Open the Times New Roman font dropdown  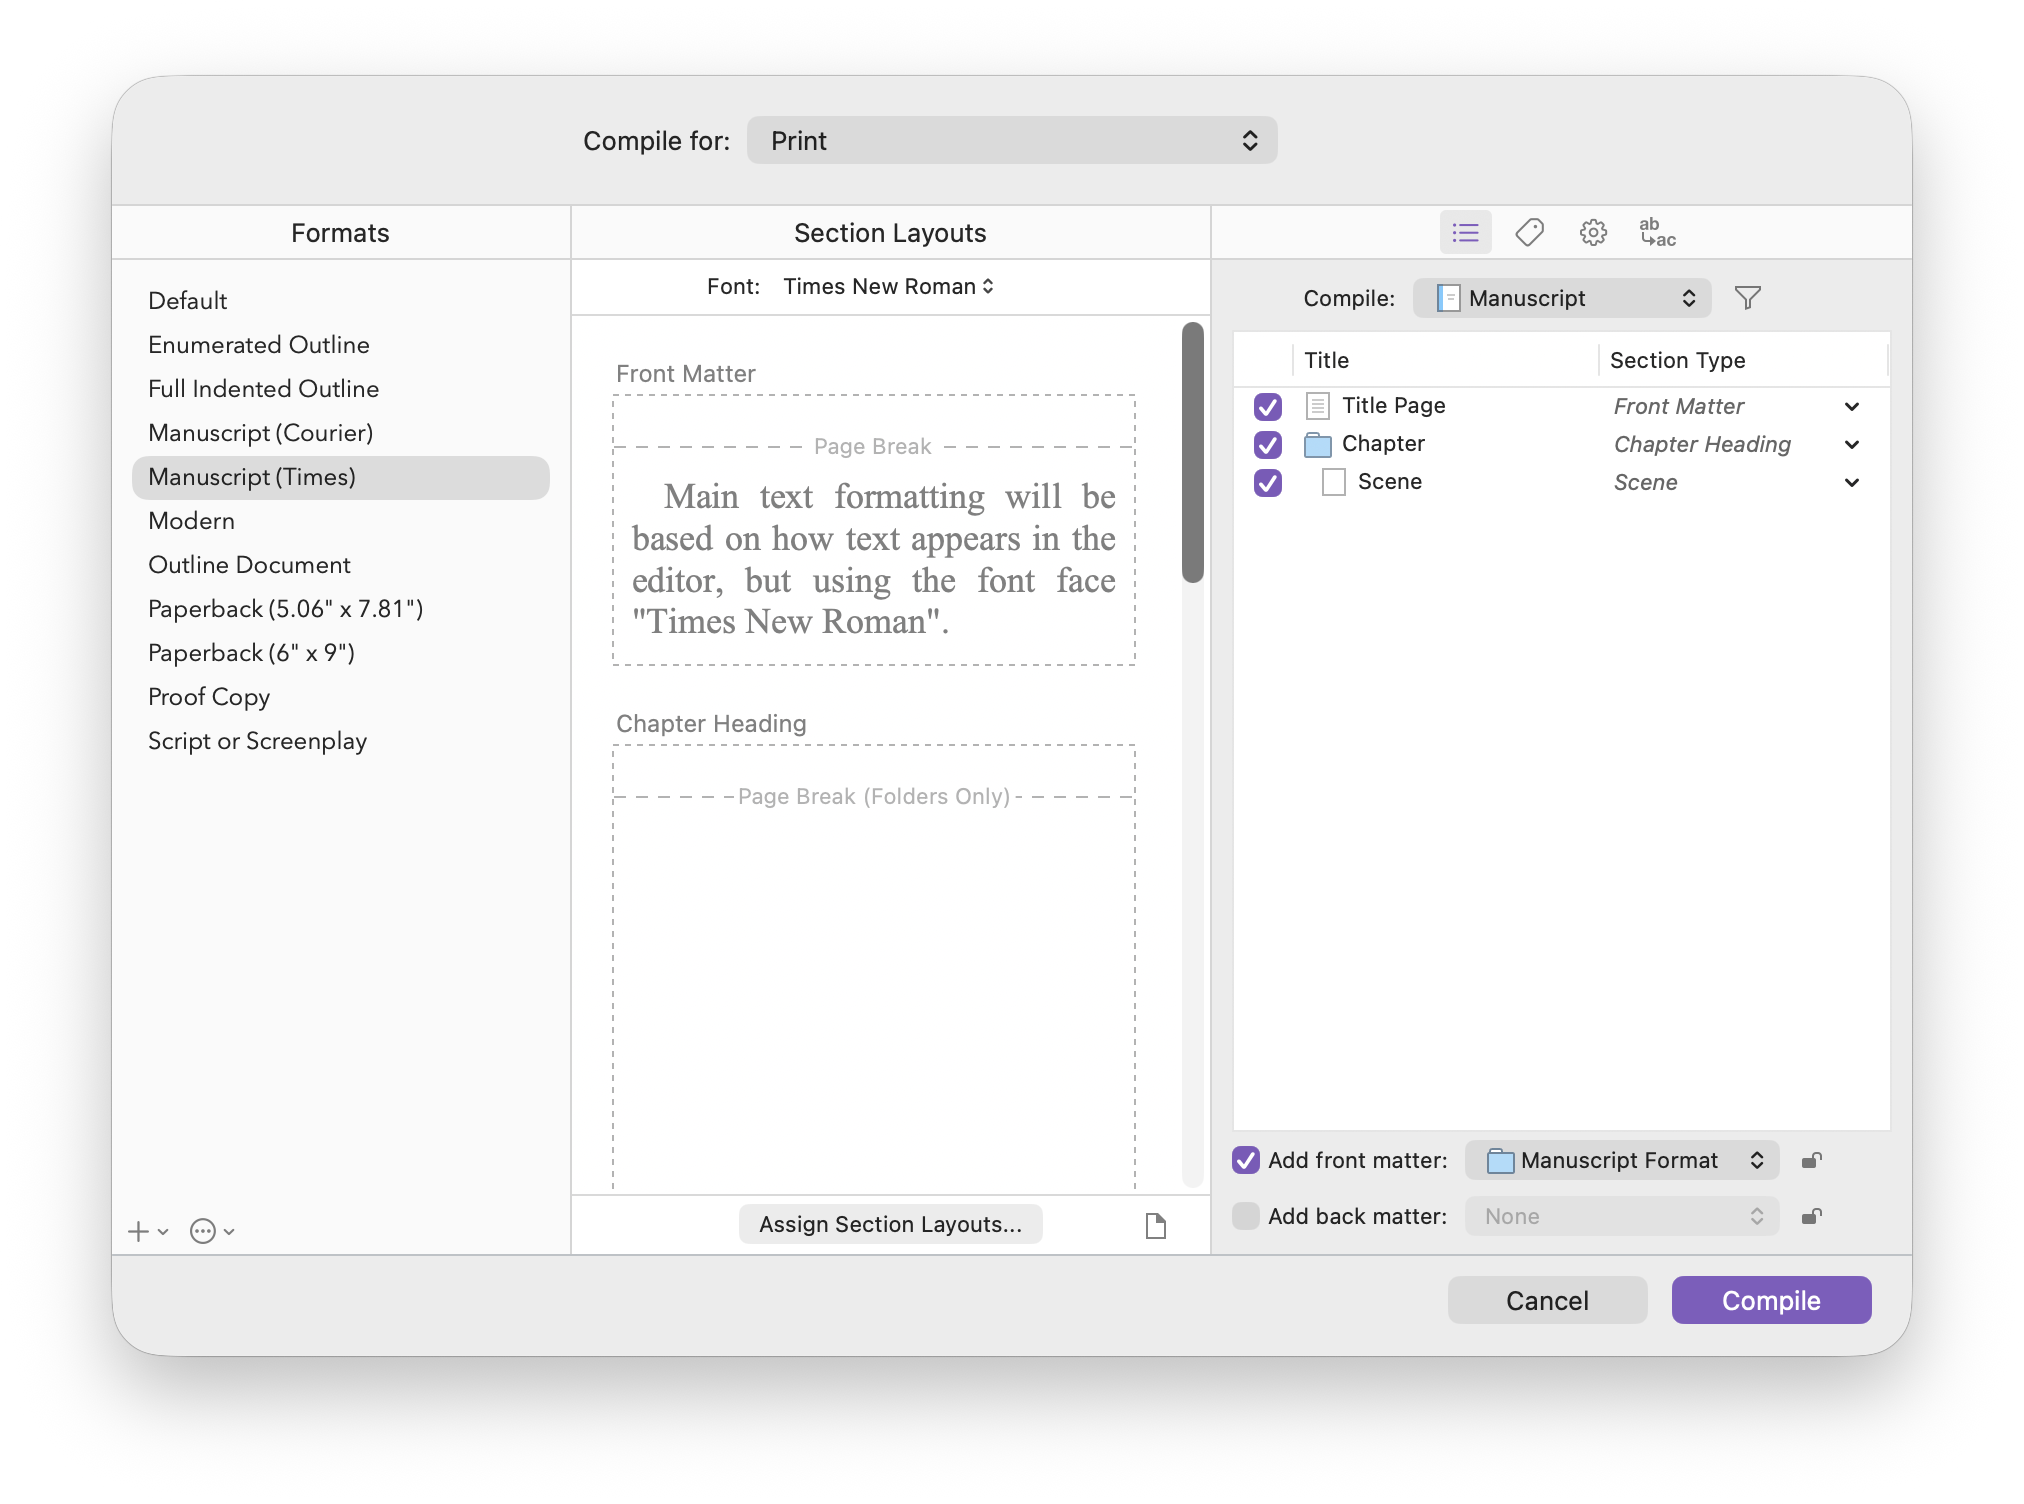[x=888, y=287]
